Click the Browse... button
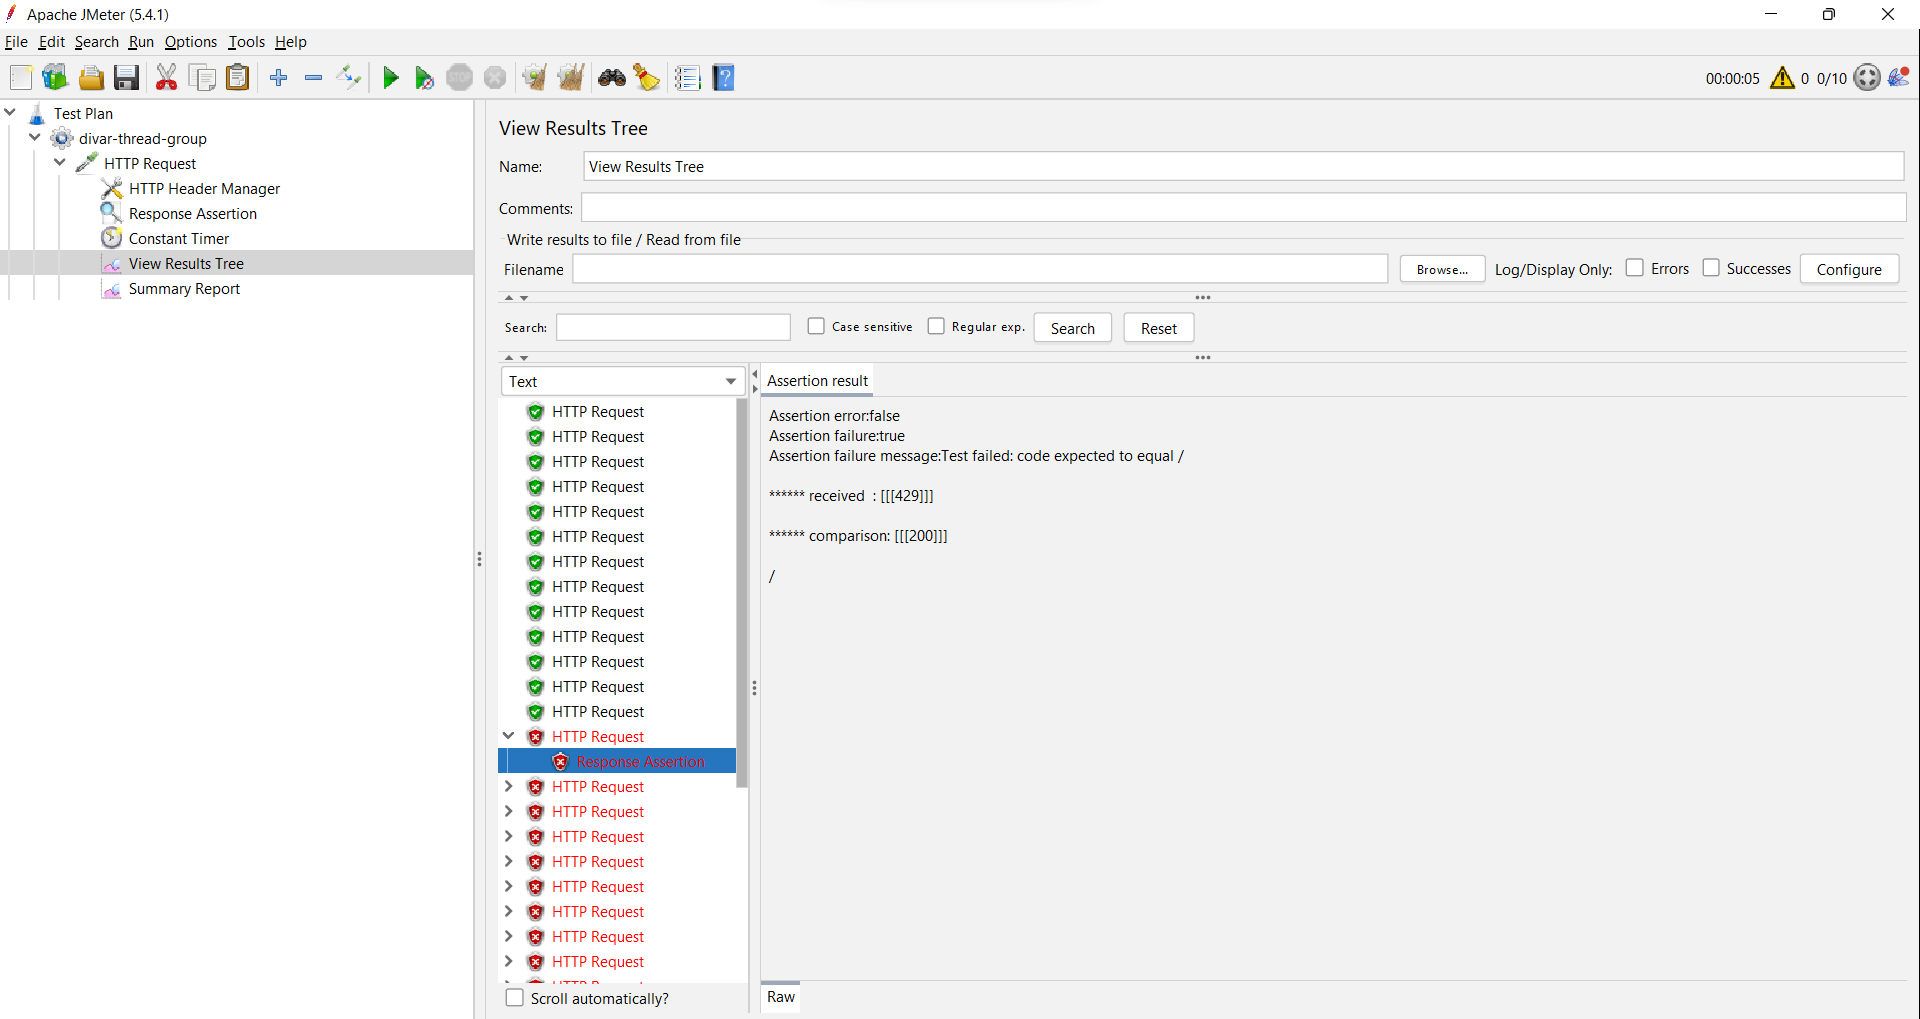 click(1442, 269)
